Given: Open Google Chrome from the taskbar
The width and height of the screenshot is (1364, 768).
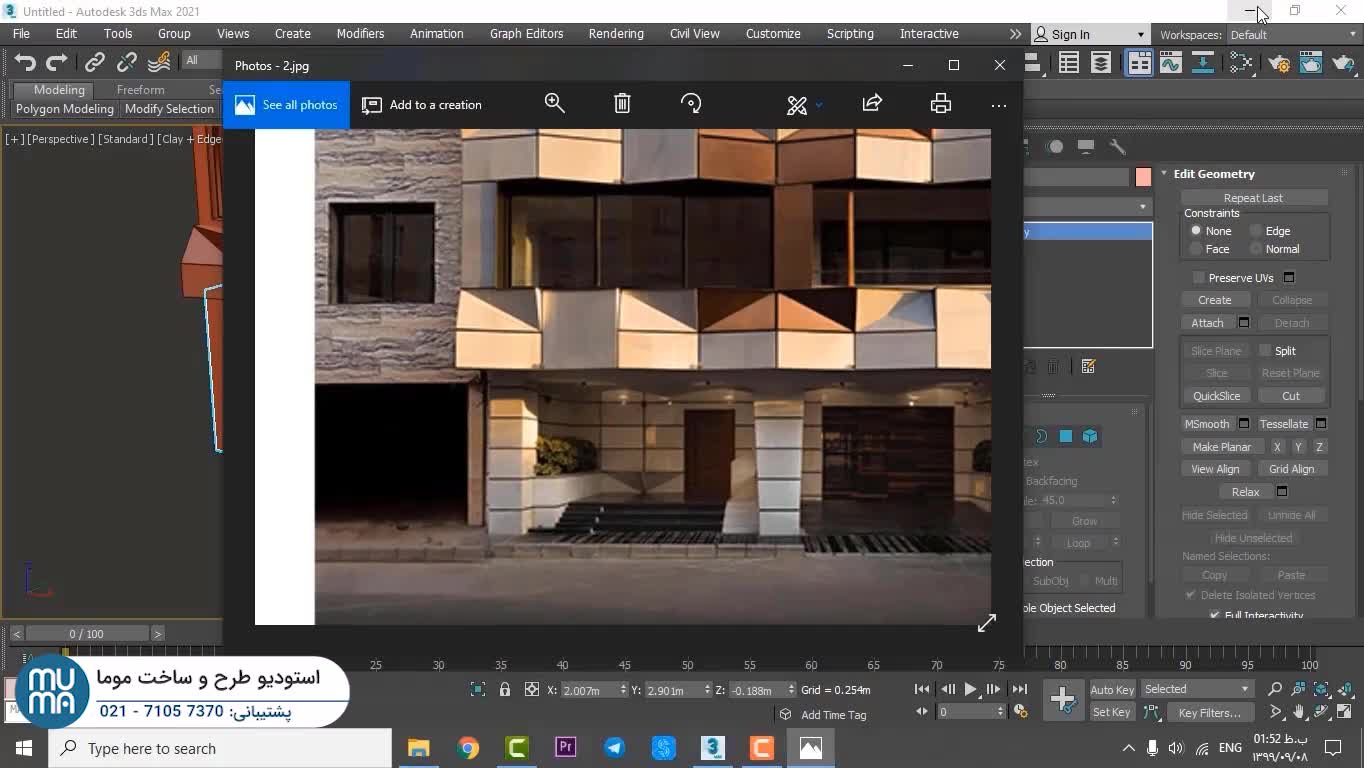Looking at the screenshot, I should point(468,748).
